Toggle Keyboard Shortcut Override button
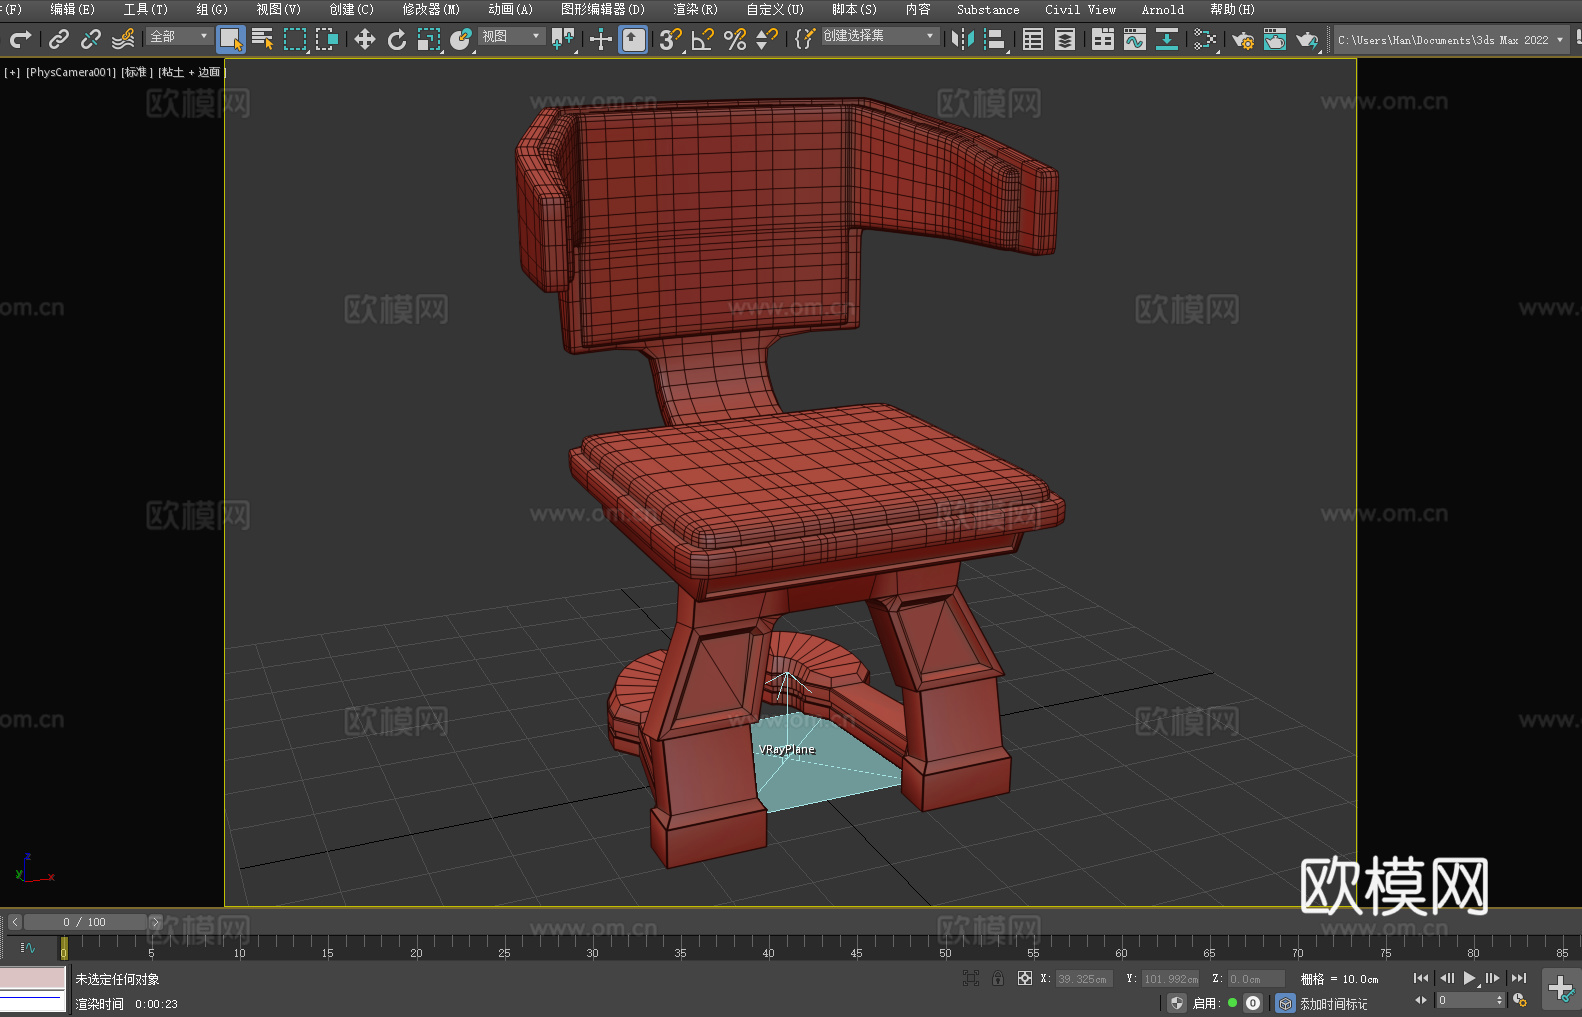 point(633,39)
